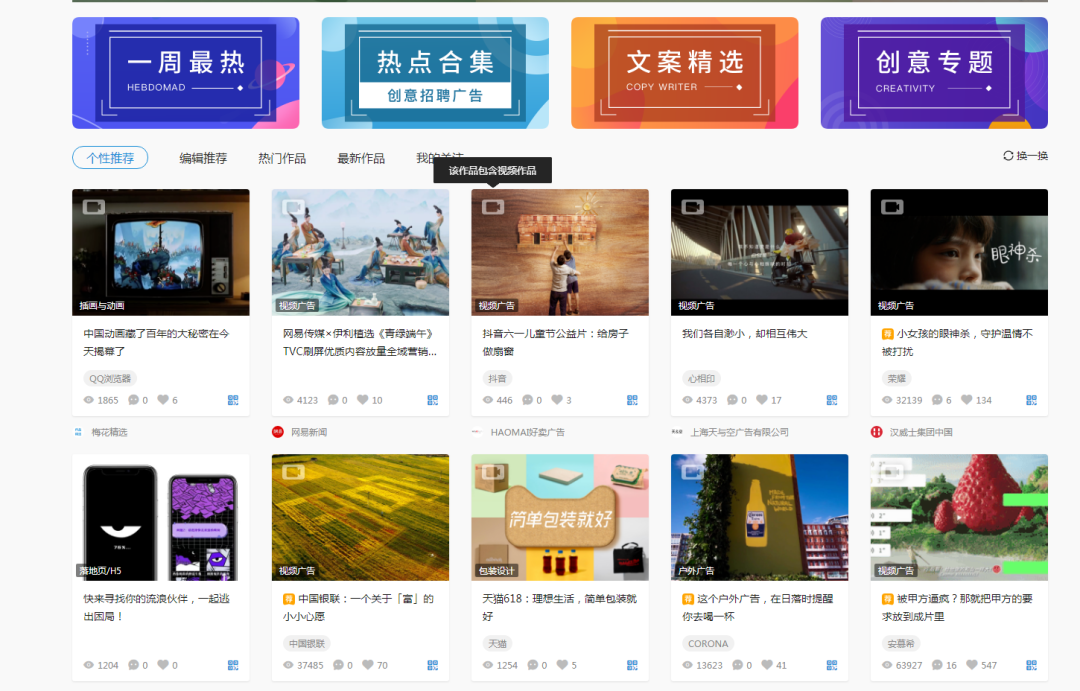
Task: Click the 汉威士集团中国 author avatar
Action: (876, 432)
